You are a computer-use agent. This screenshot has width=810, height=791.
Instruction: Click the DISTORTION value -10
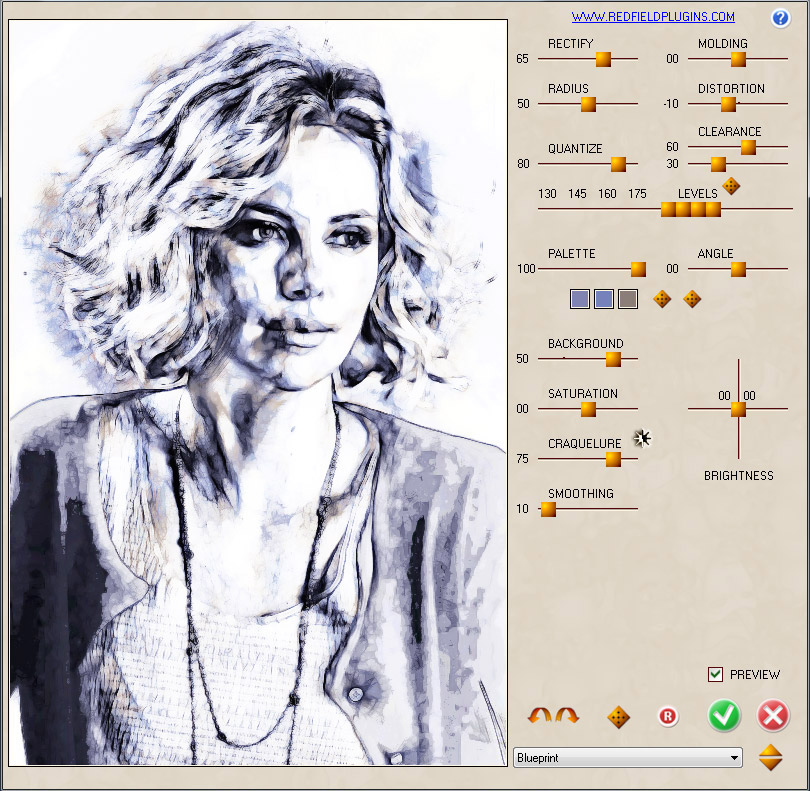coord(671,104)
